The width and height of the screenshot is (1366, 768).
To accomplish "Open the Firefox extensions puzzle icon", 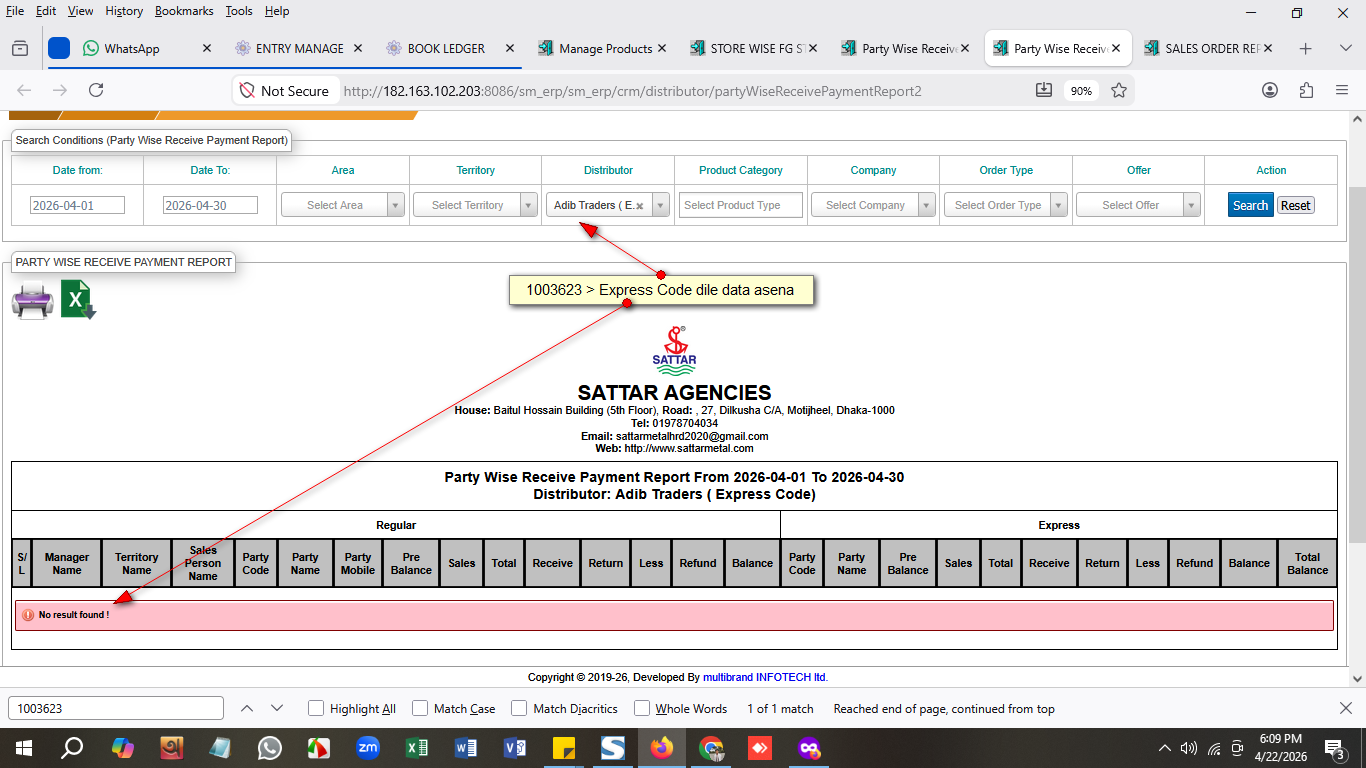I will point(1306,90).
